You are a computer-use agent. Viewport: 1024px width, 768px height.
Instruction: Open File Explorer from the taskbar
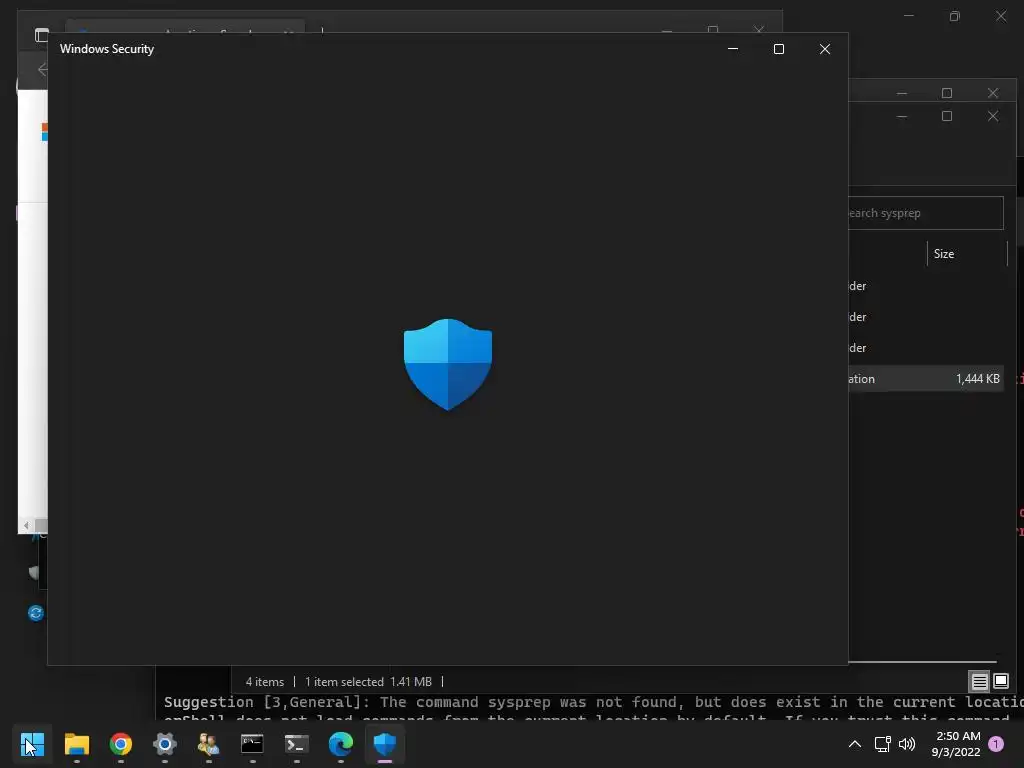pos(76,744)
